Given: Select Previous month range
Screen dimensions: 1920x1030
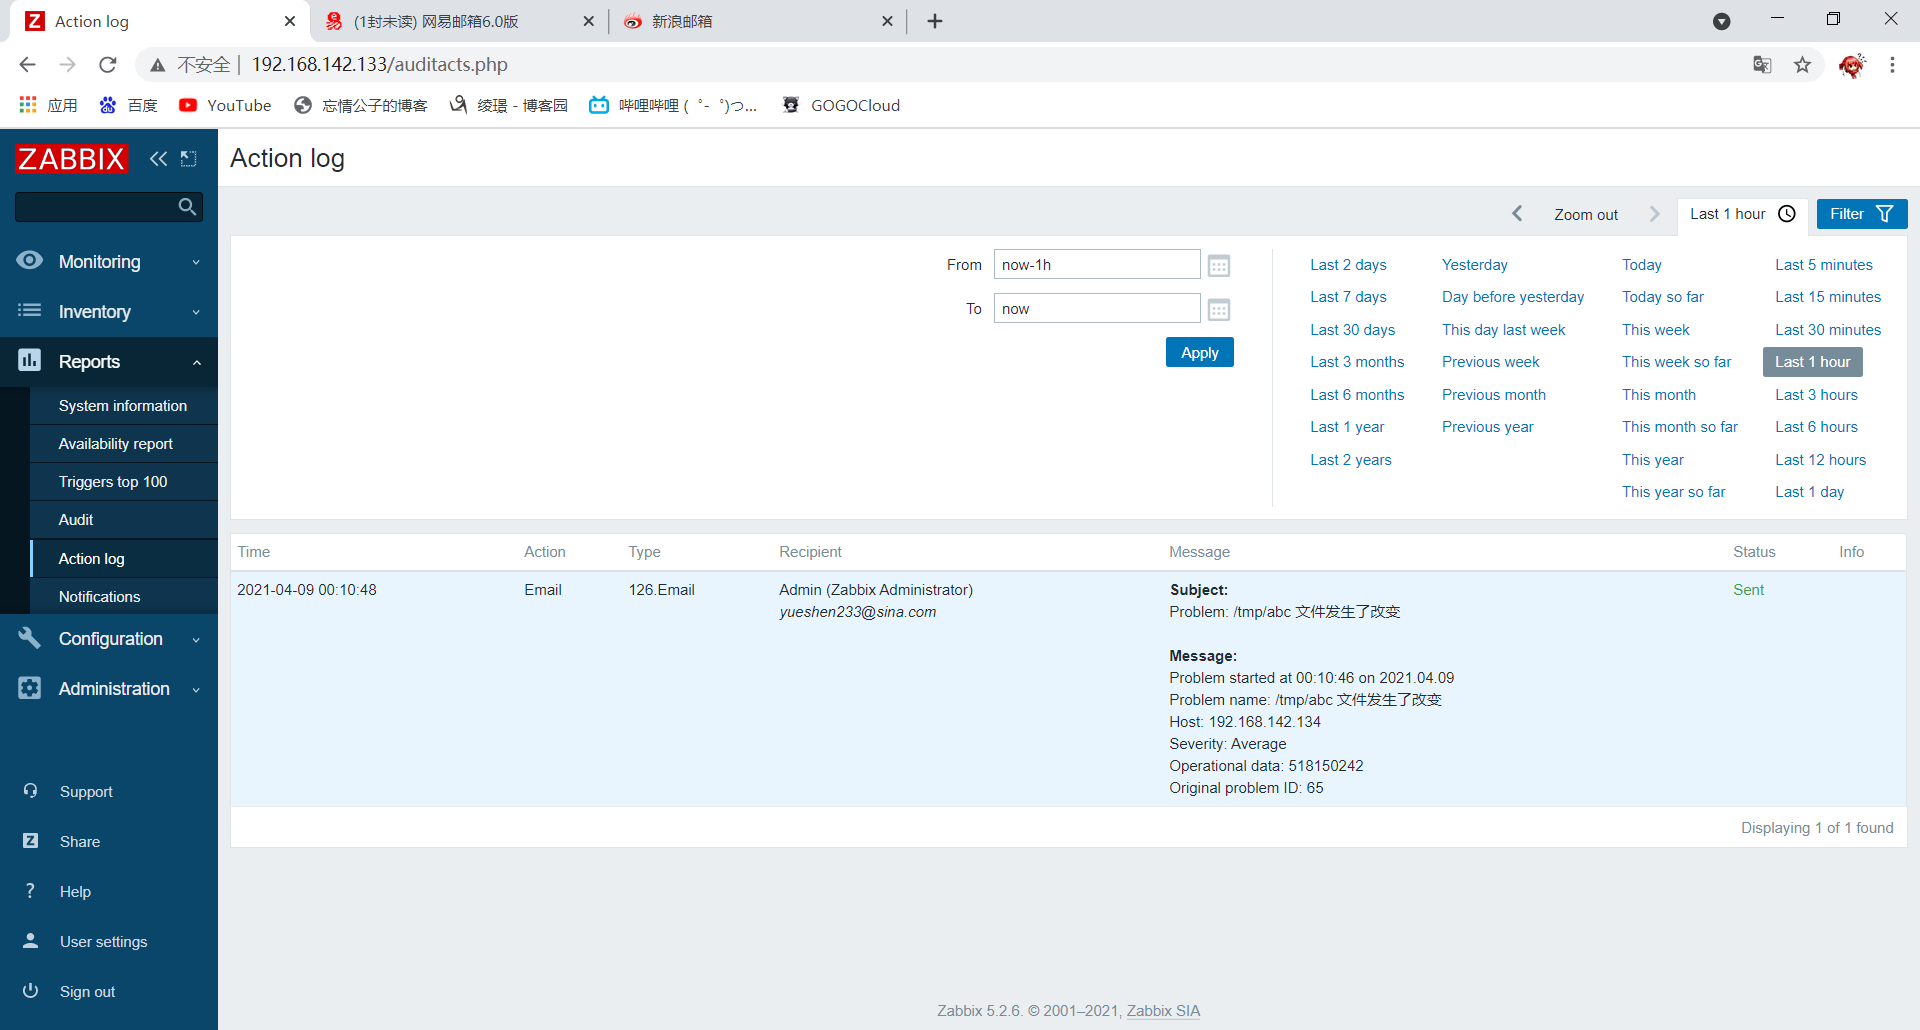Looking at the screenshot, I should (1494, 395).
